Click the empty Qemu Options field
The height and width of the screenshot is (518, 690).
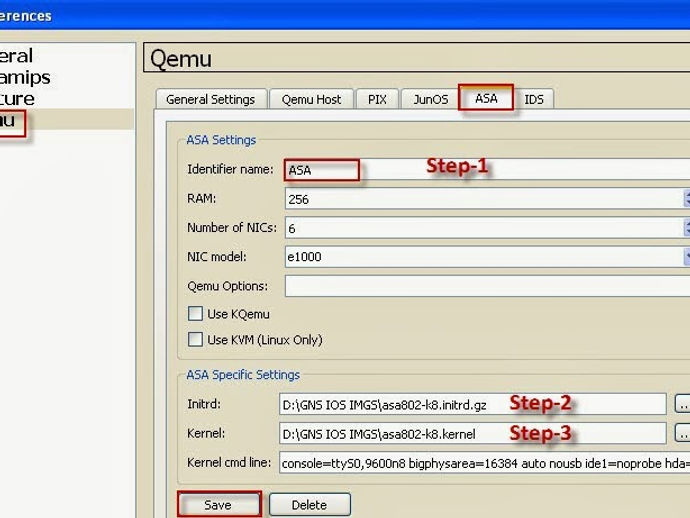[487, 286]
